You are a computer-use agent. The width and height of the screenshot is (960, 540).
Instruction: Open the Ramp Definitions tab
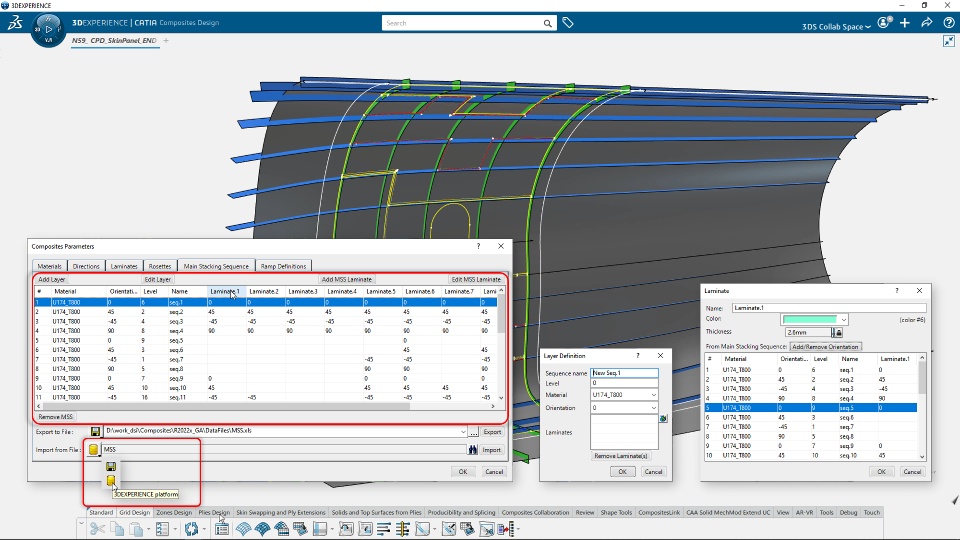[283, 266]
